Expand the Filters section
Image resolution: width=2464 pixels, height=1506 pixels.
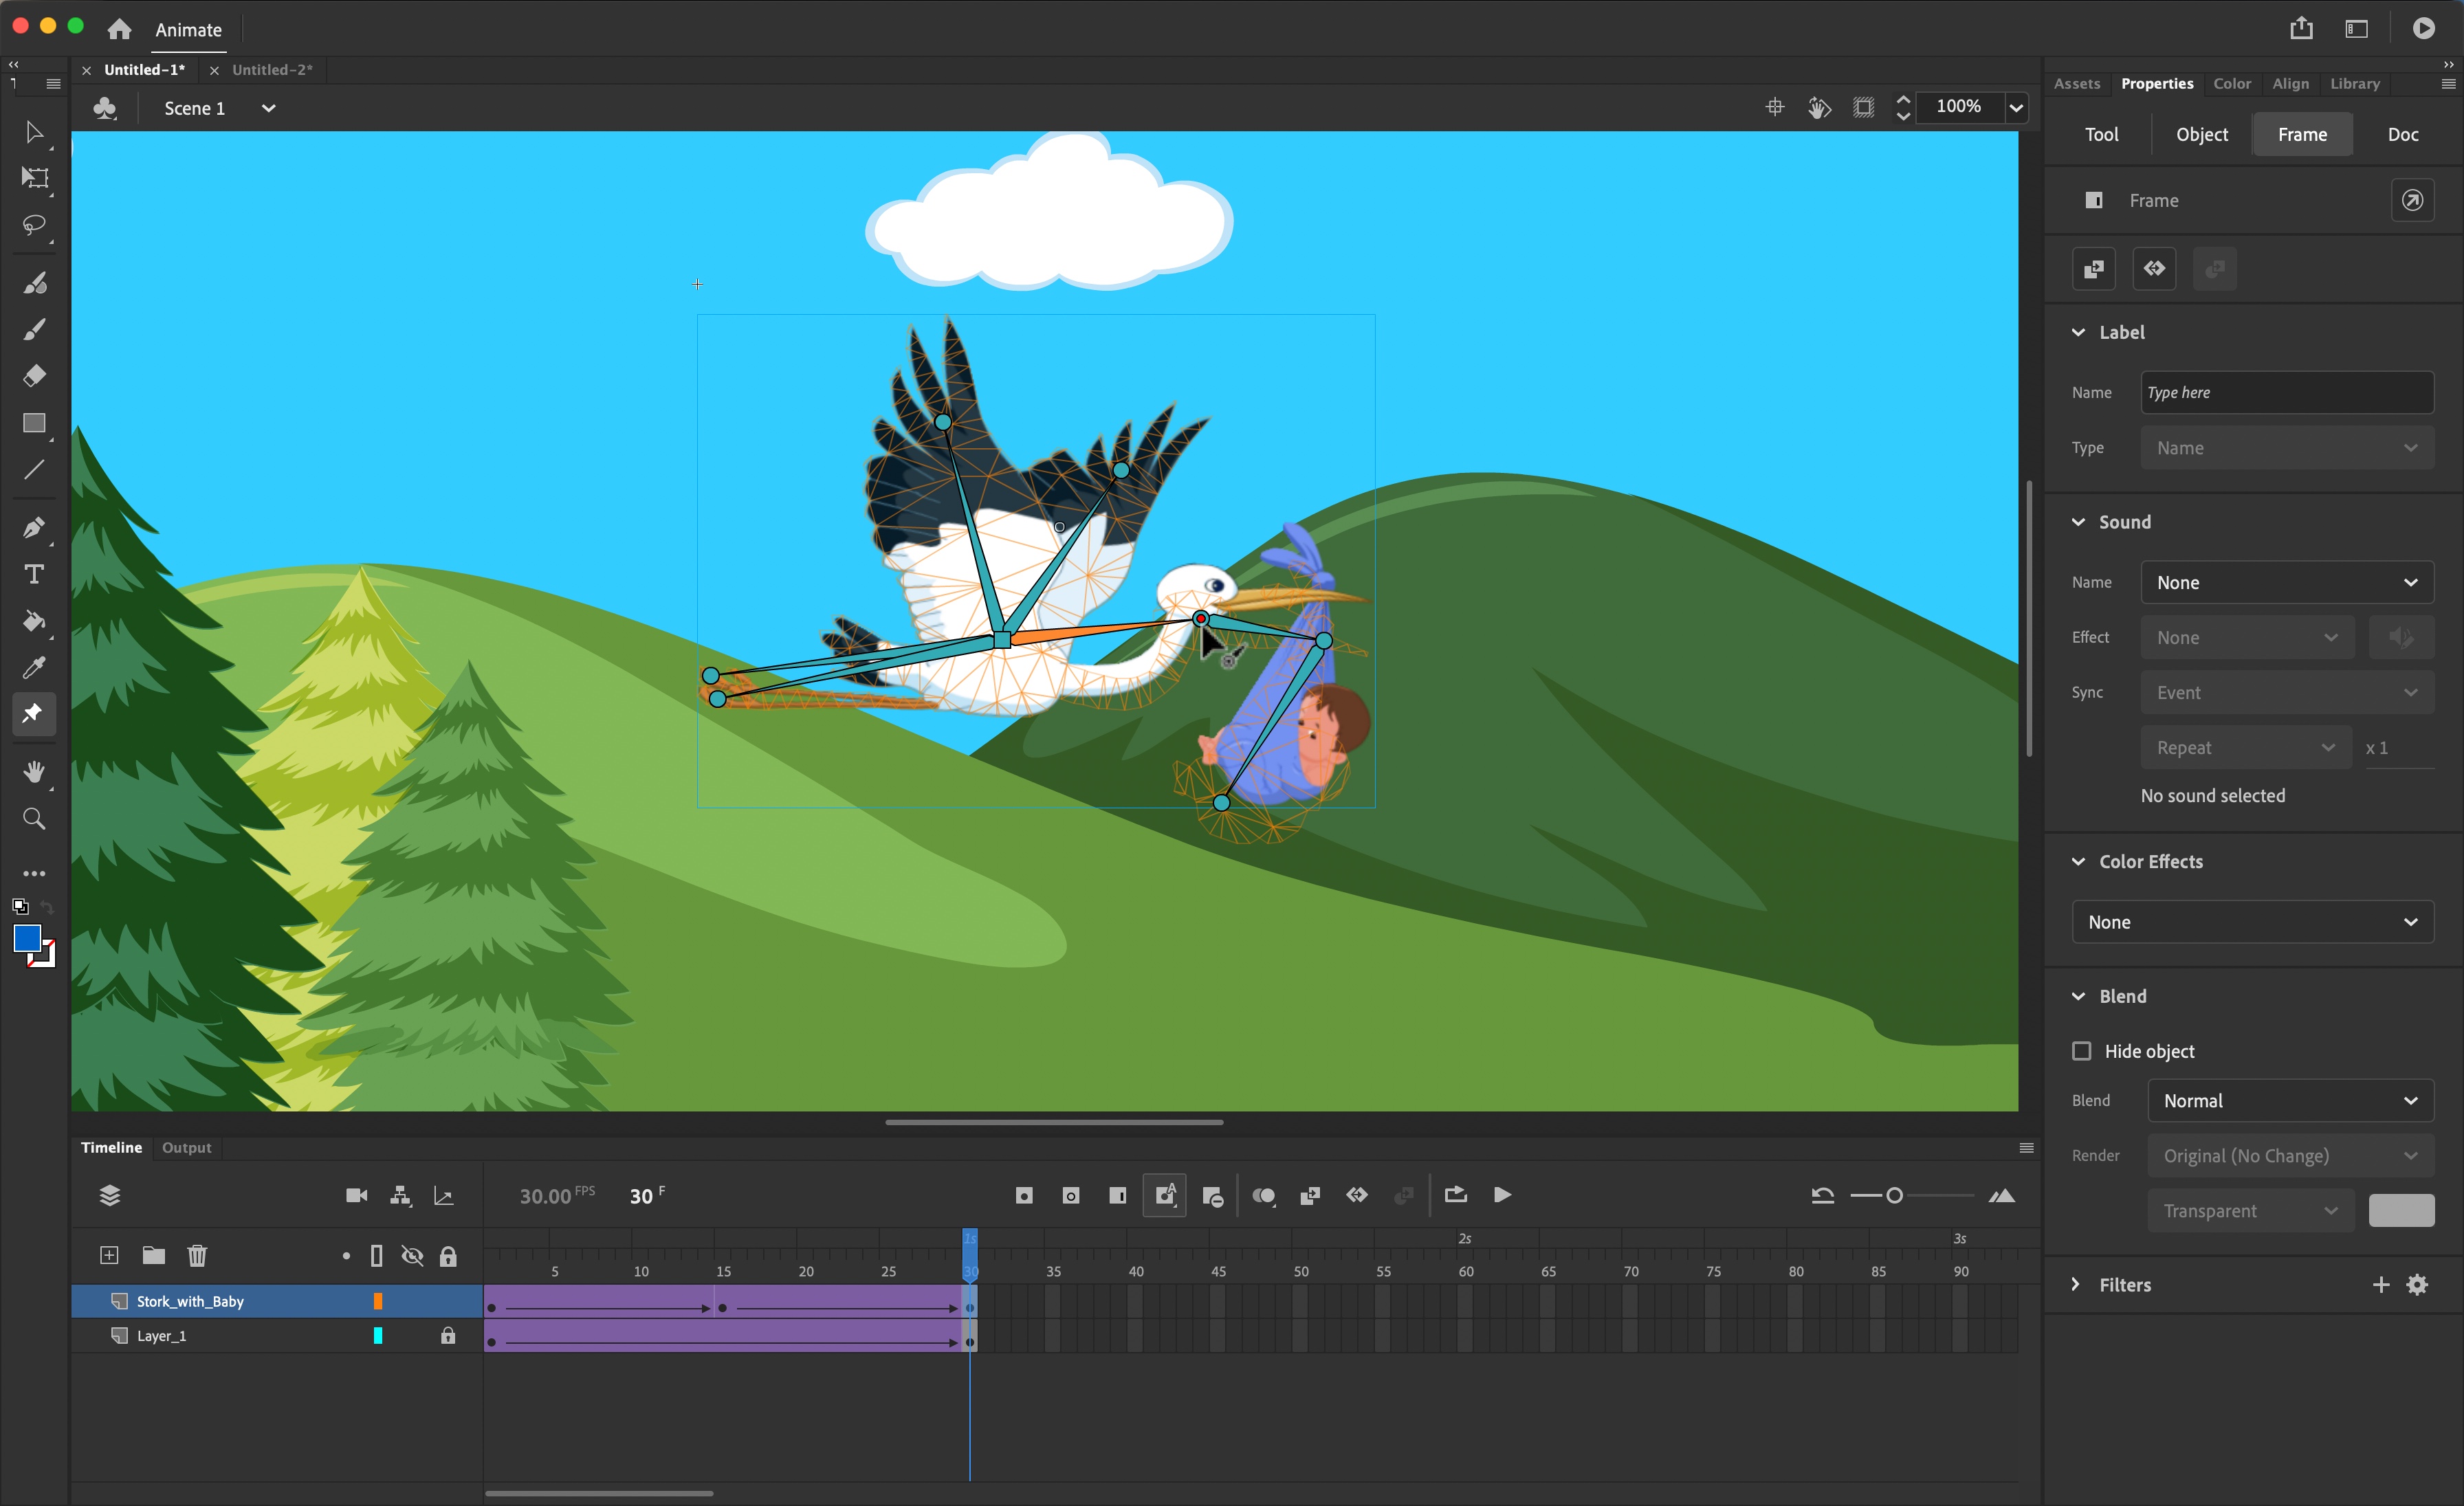point(2082,1284)
